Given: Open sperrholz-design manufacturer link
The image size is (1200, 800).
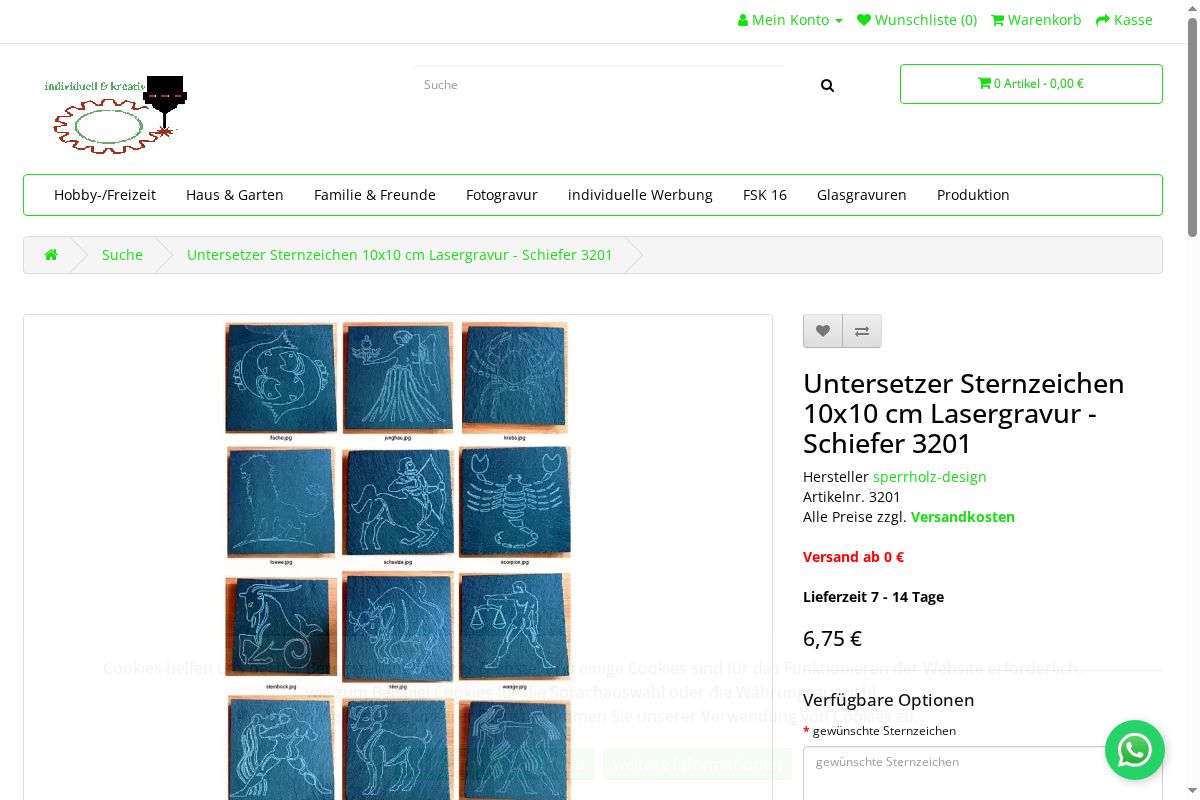Looking at the screenshot, I should (929, 477).
